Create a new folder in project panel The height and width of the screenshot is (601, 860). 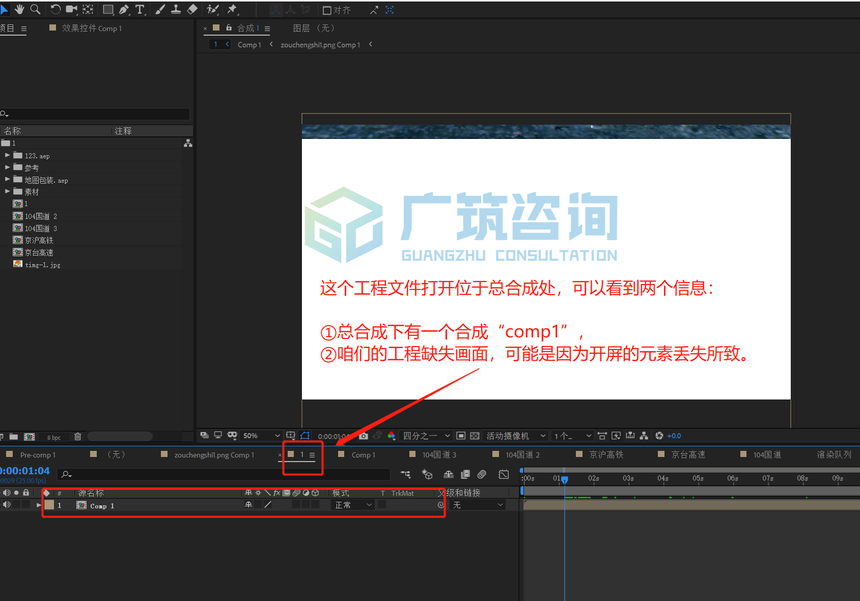coord(14,436)
